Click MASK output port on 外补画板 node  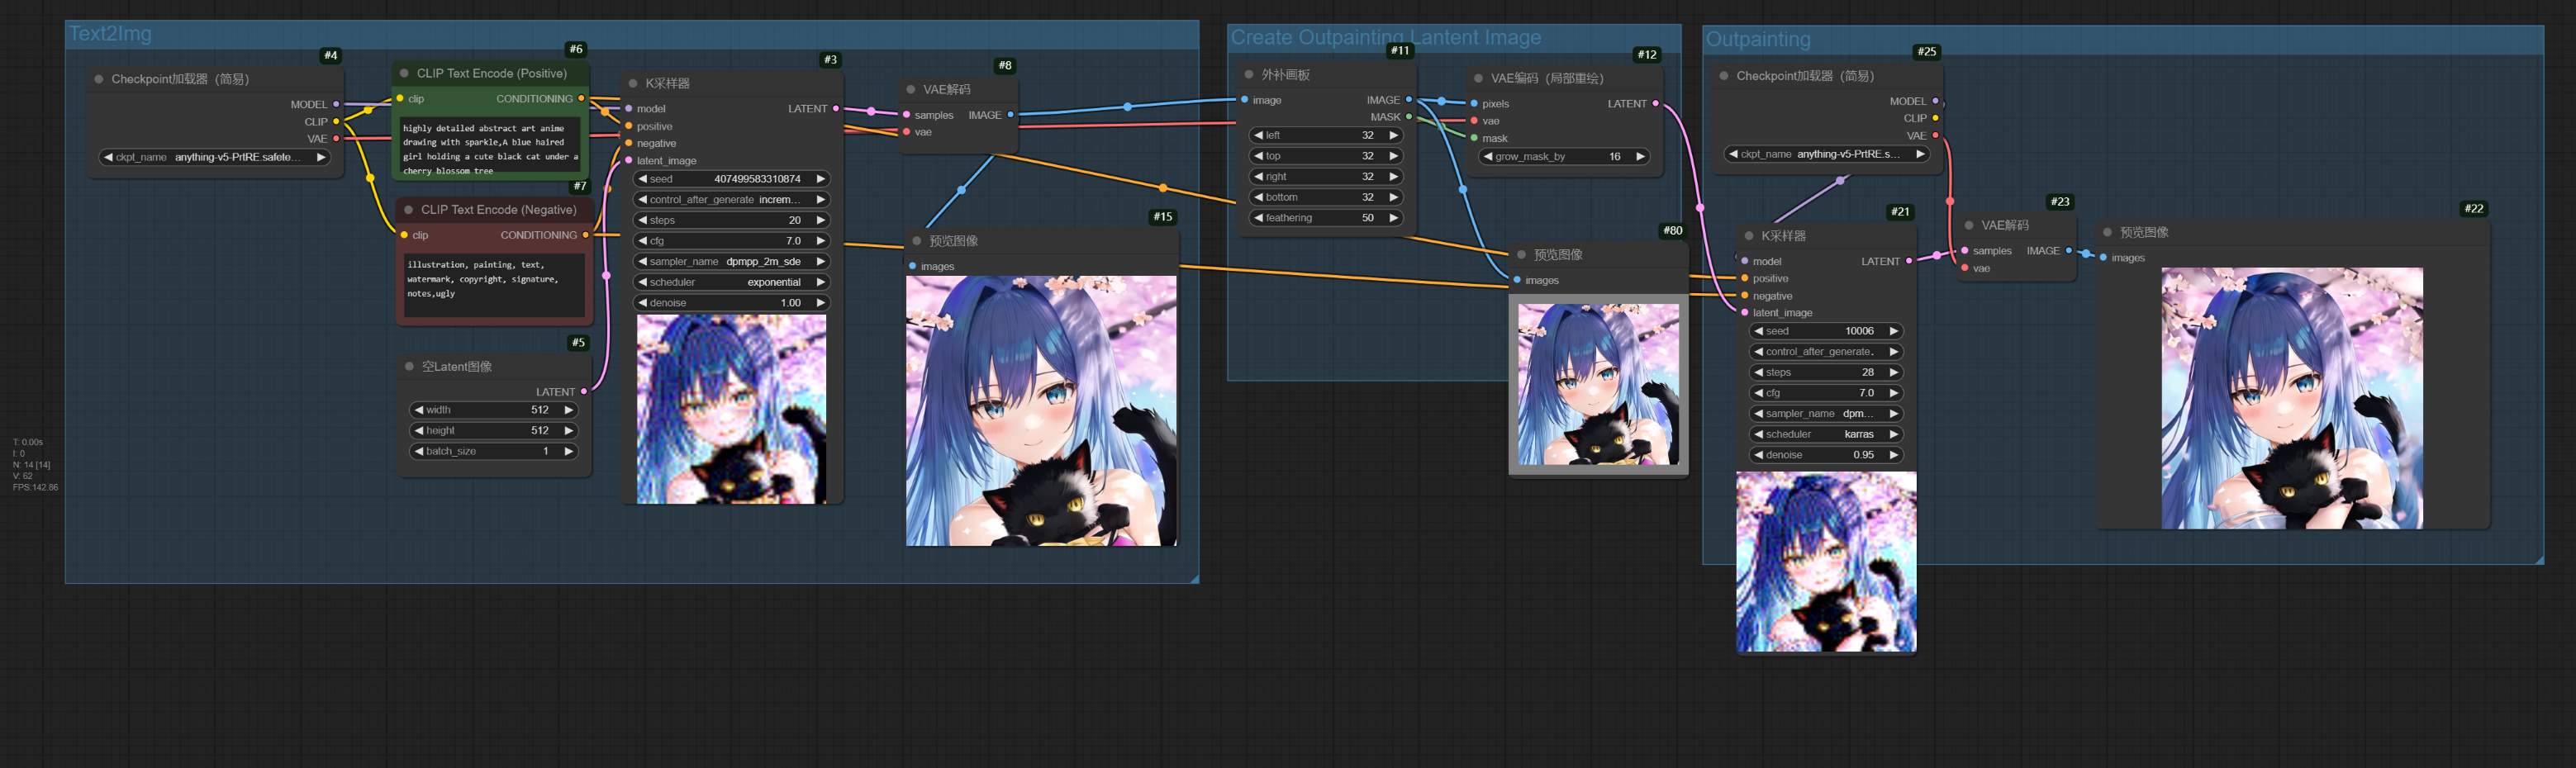(1409, 117)
